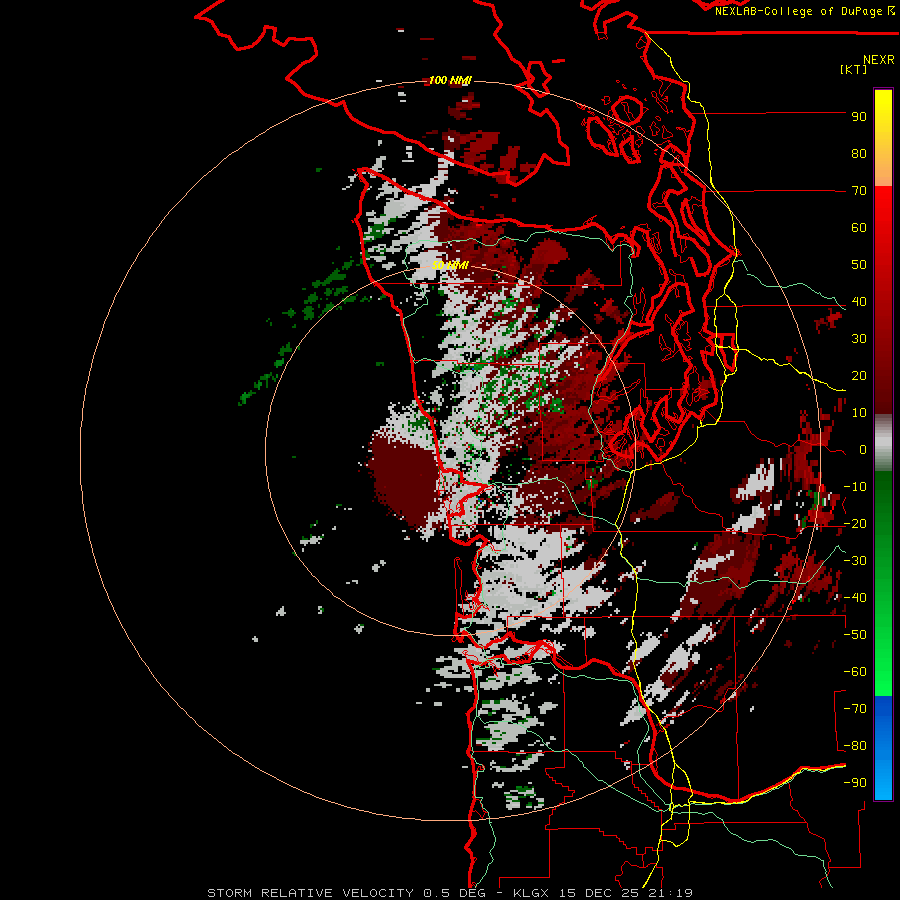
Task: Click the STORM RELATIVE VELOCITY caption text
Action: [x=310, y=893]
